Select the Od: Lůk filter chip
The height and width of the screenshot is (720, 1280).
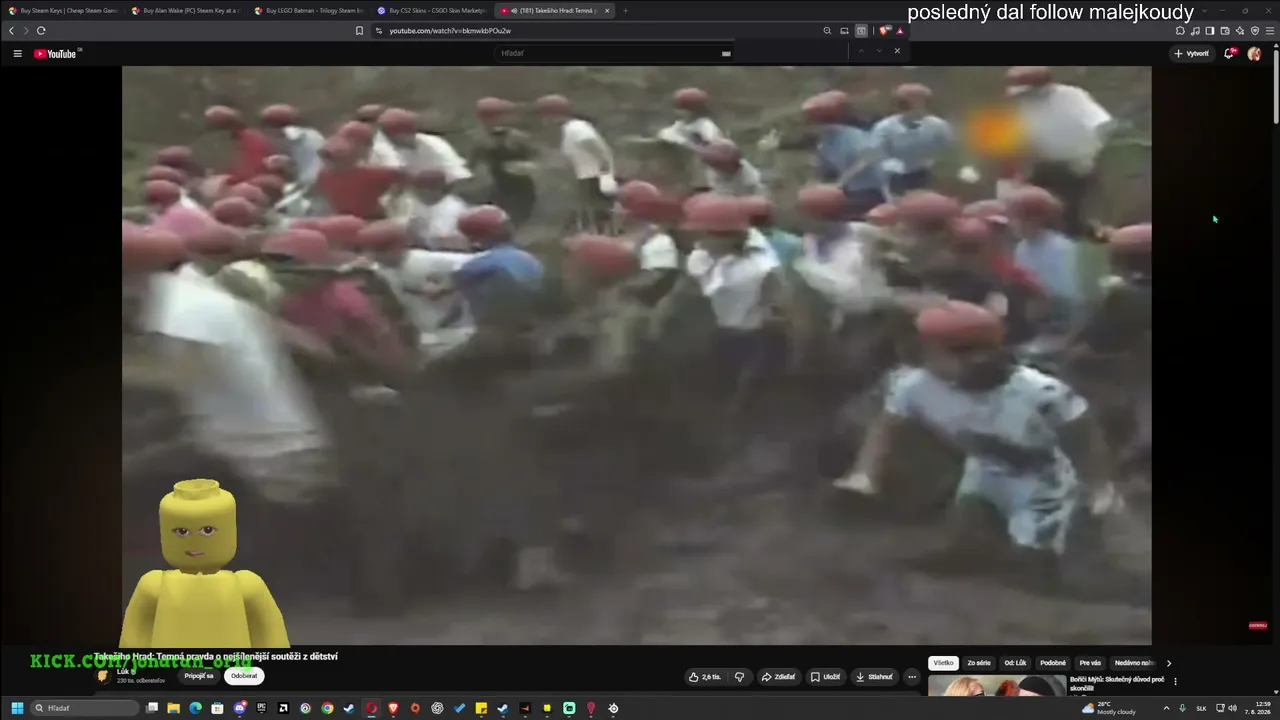point(1015,663)
